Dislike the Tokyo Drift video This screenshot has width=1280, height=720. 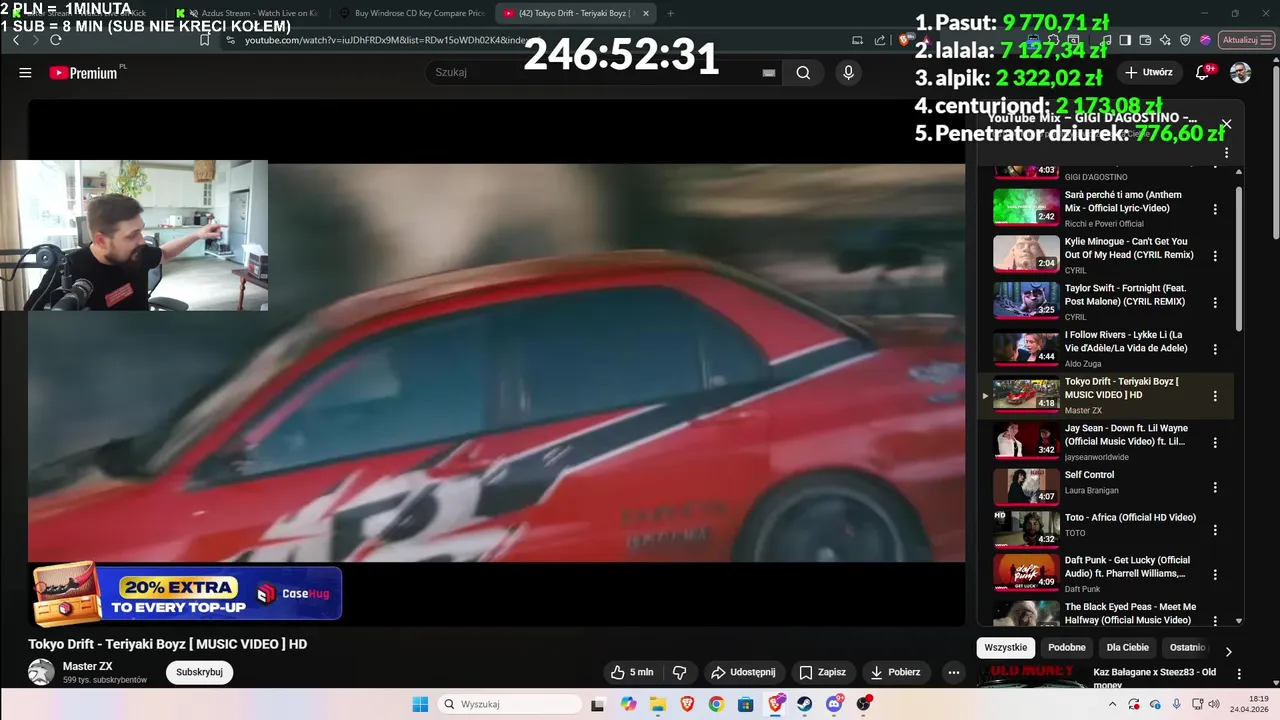[x=679, y=672]
